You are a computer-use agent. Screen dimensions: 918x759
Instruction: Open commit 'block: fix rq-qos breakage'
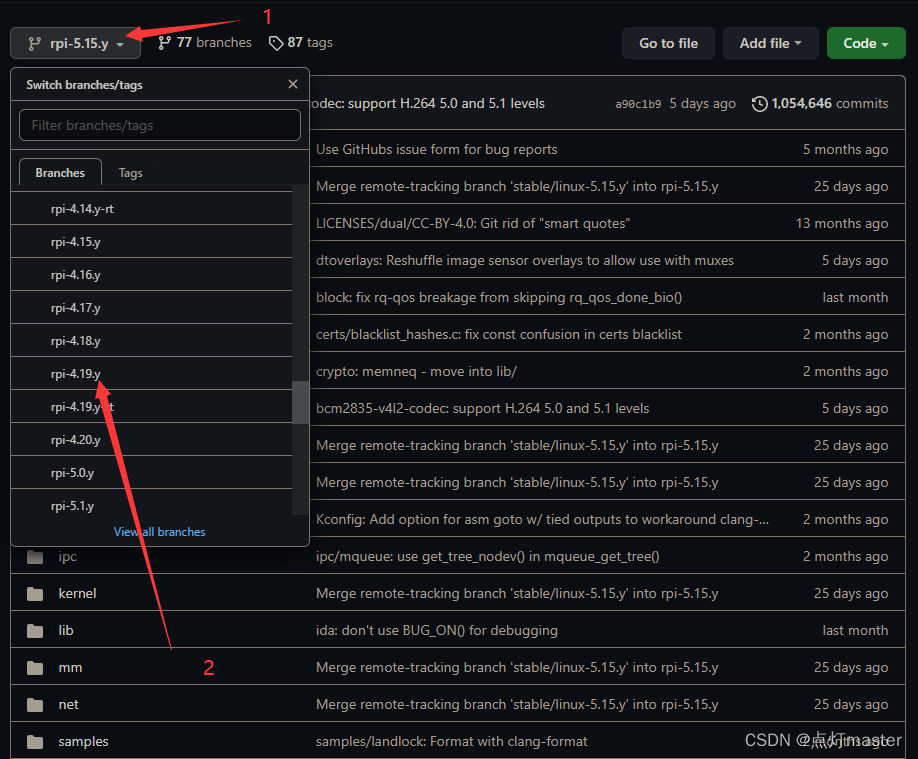(499, 298)
